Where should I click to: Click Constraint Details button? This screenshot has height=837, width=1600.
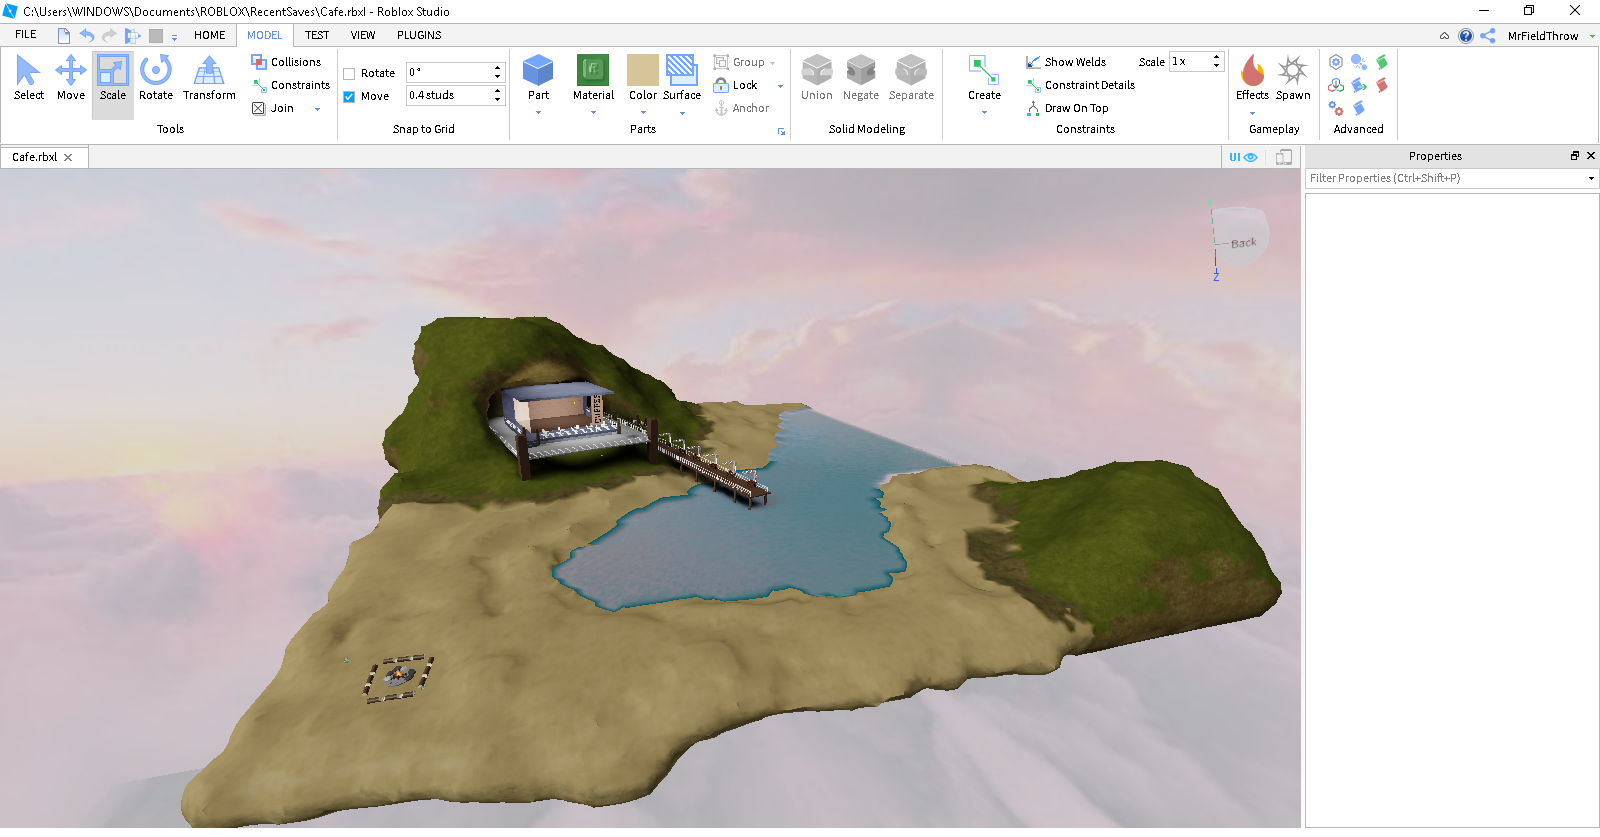click(1081, 85)
